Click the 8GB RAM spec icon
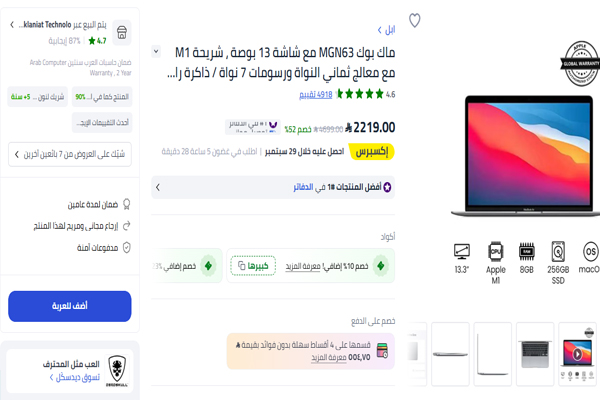The width and height of the screenshot is (600, 400). [x=527, y=251]
